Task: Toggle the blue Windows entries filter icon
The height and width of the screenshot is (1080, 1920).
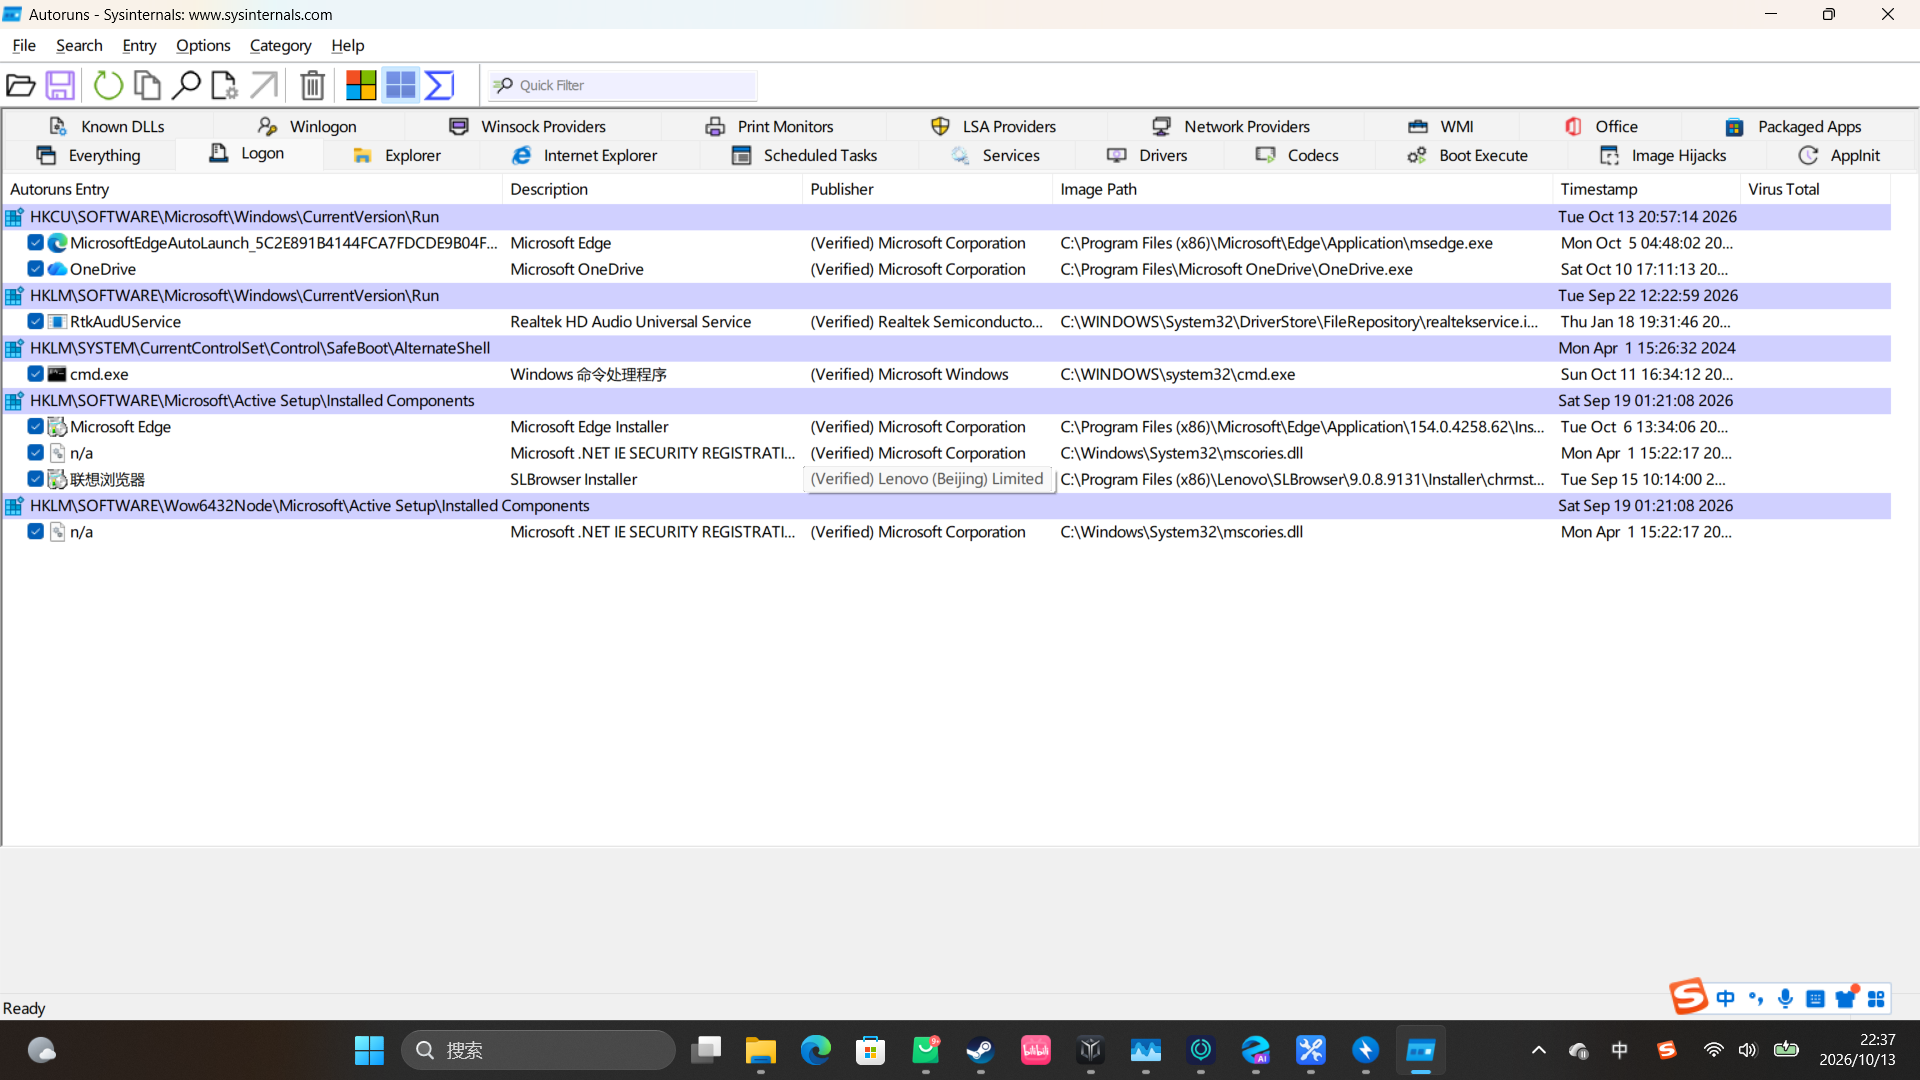Action: tap(401, 85)
